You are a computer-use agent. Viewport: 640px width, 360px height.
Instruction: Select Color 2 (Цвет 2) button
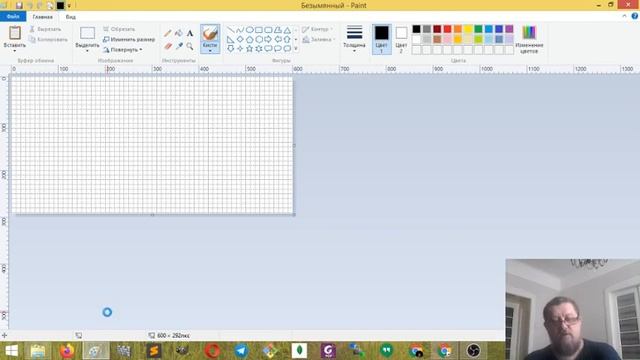(x=401, y=39)
